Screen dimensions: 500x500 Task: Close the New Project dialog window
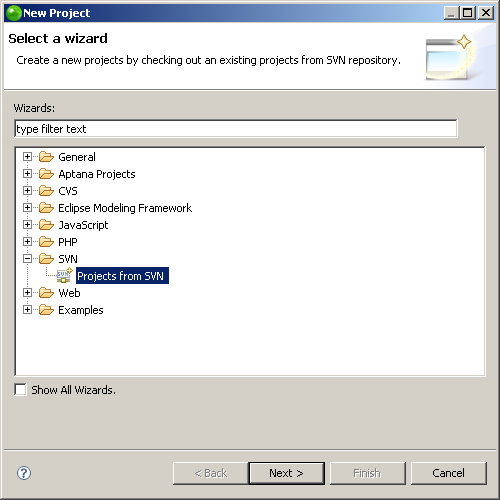[486, 13]
